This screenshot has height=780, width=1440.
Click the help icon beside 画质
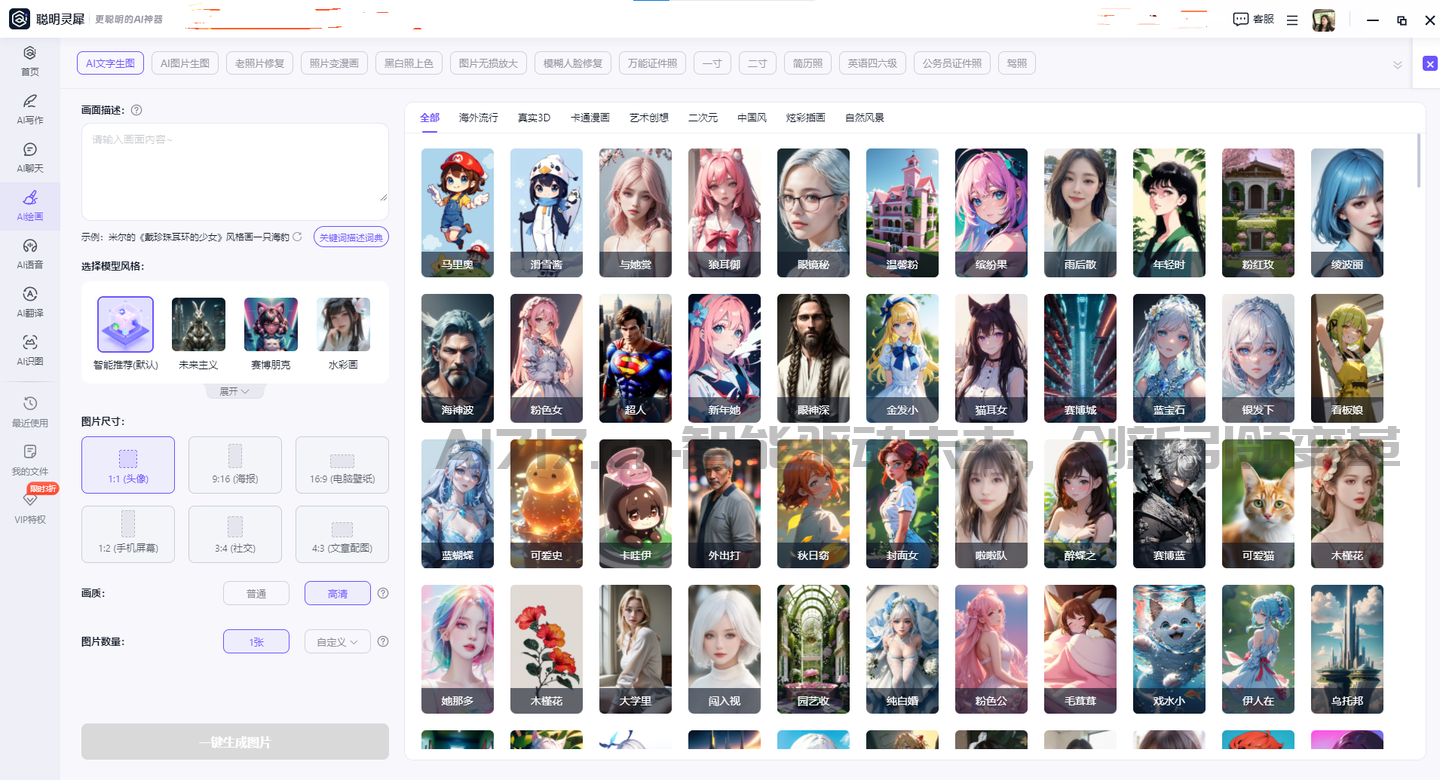[x=383, y=593]
